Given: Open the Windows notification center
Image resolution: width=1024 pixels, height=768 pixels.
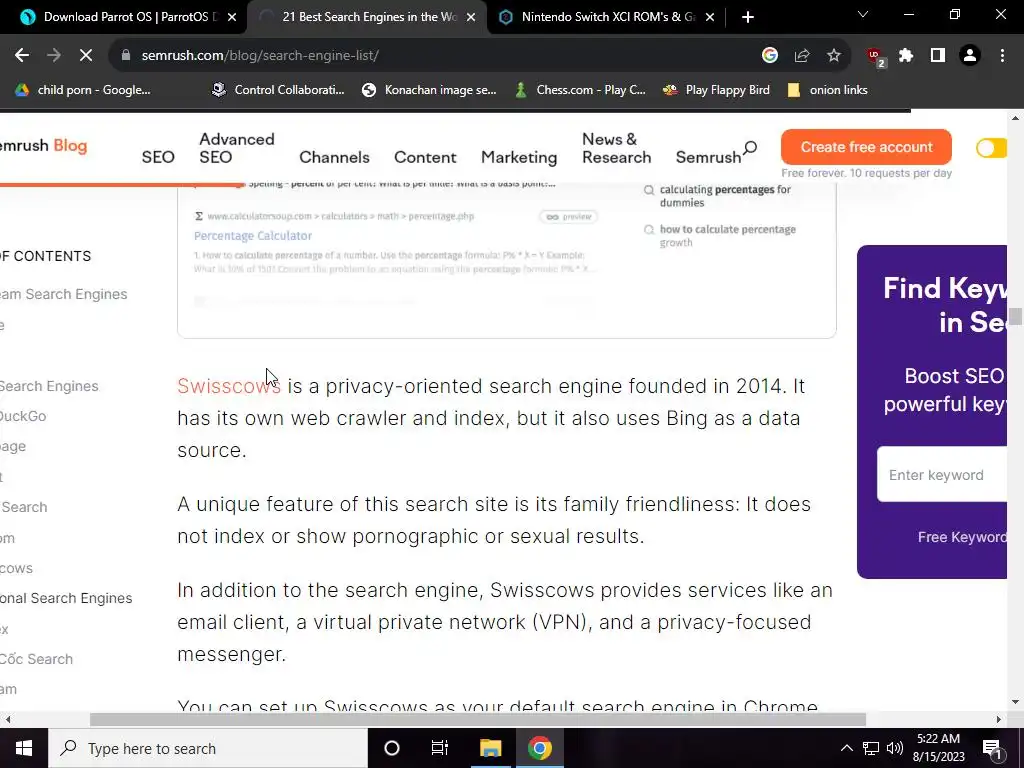Looking at the screenshot, I should coord(992,748).
